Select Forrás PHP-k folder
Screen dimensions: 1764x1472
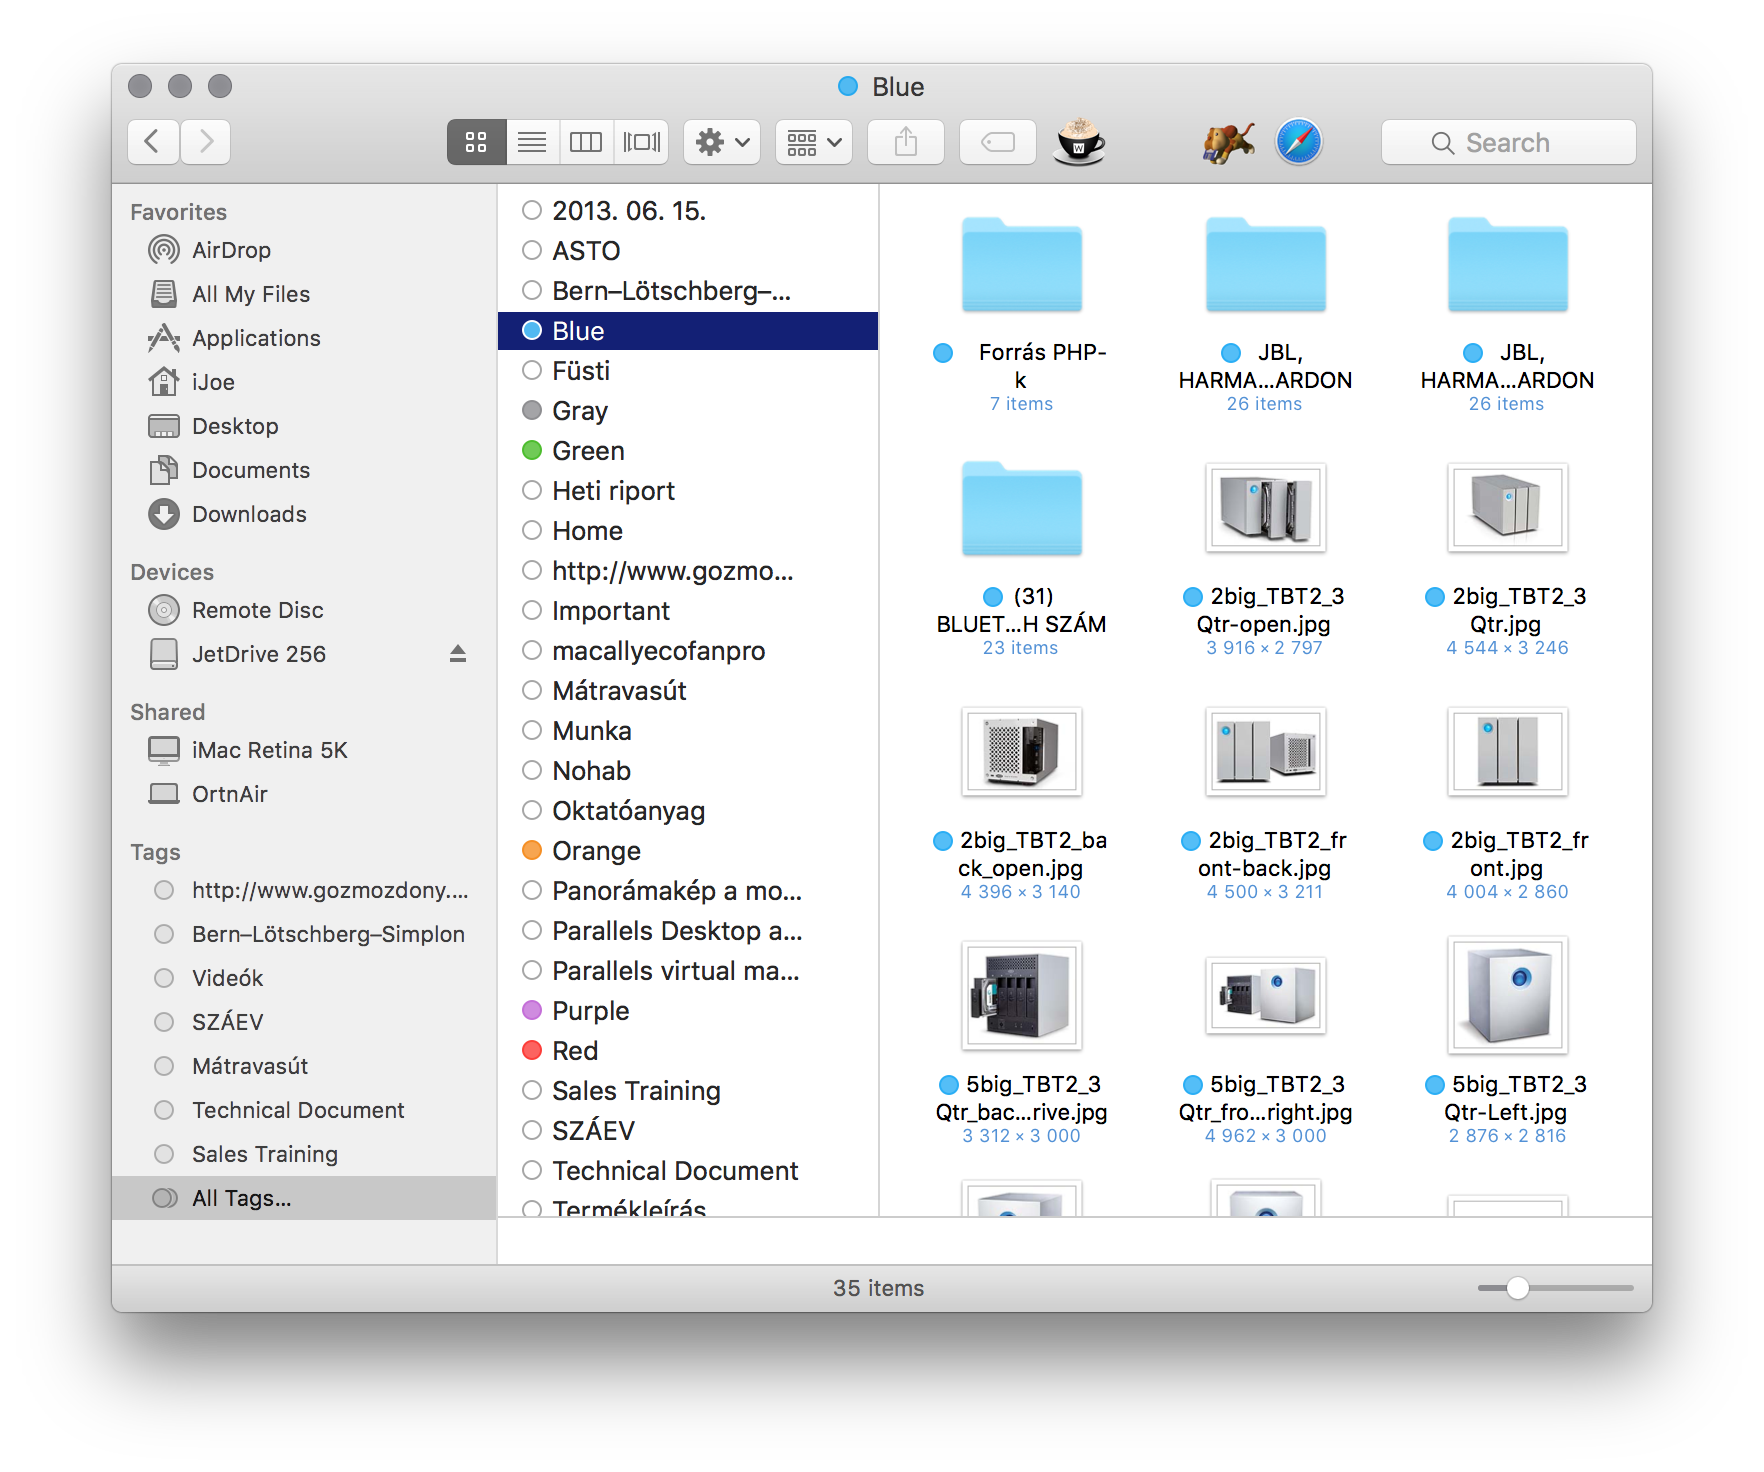[1021, 265]
